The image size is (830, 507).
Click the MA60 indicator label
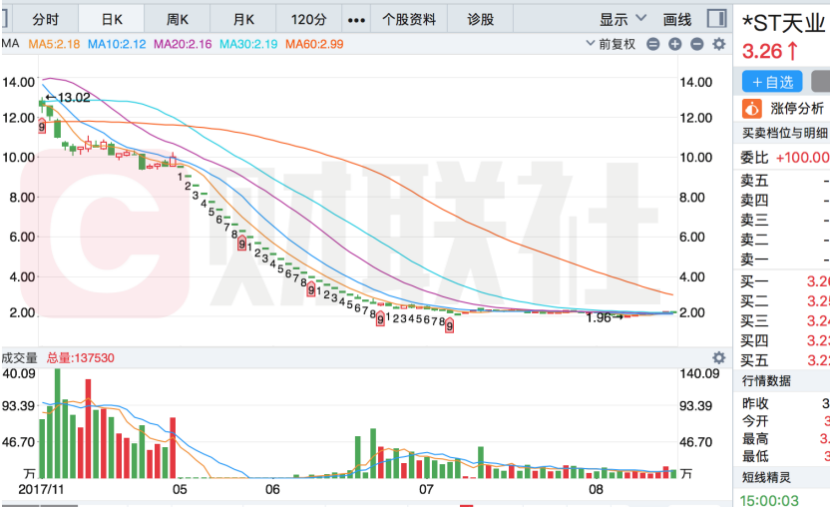(316, 44)
